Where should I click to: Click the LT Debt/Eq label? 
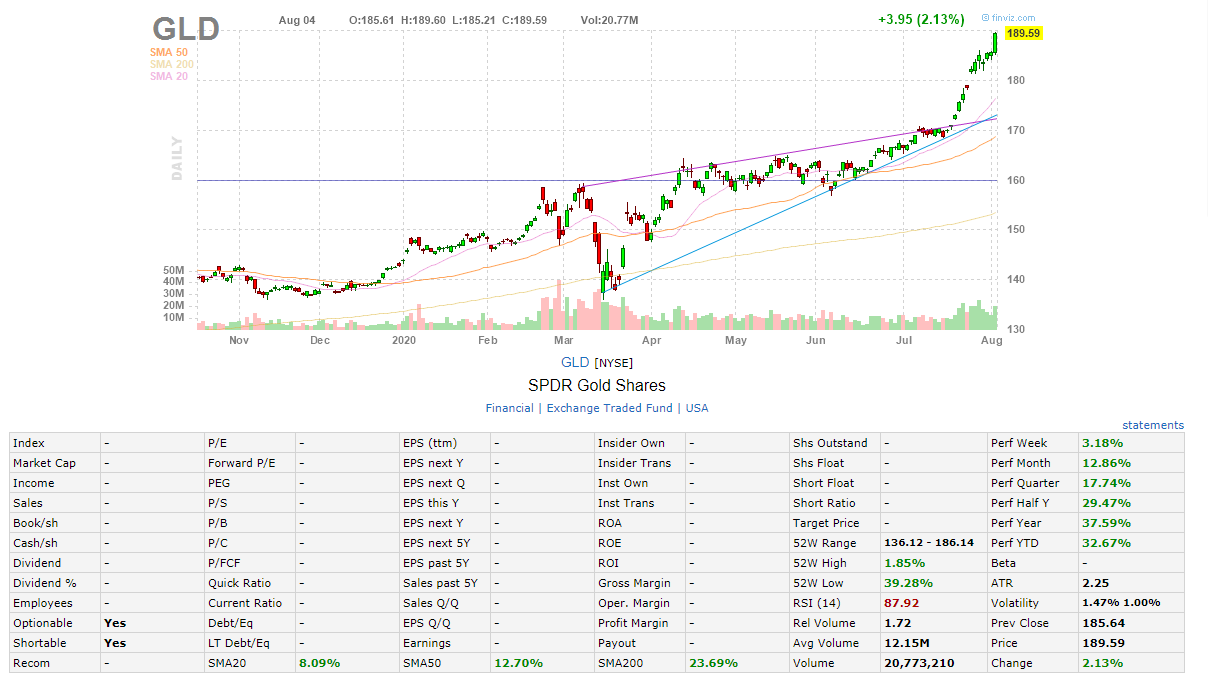[238, 643]
